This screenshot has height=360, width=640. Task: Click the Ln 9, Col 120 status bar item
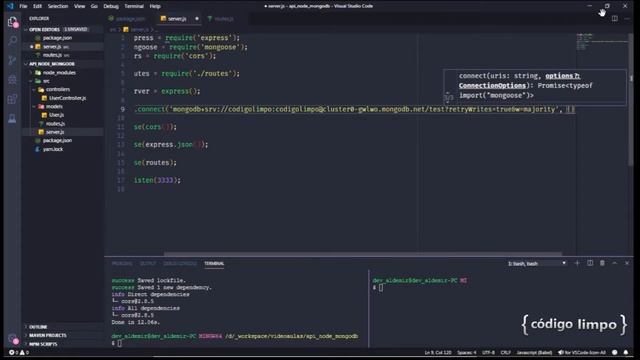point(438,352)
